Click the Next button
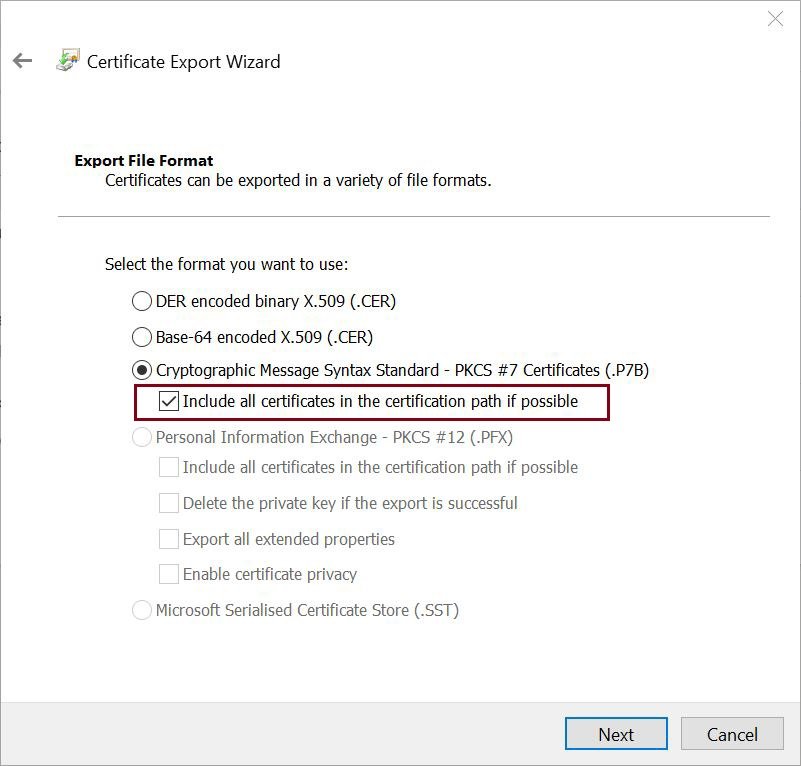Viewport: 801px width, 766px height. coord(616,734)
